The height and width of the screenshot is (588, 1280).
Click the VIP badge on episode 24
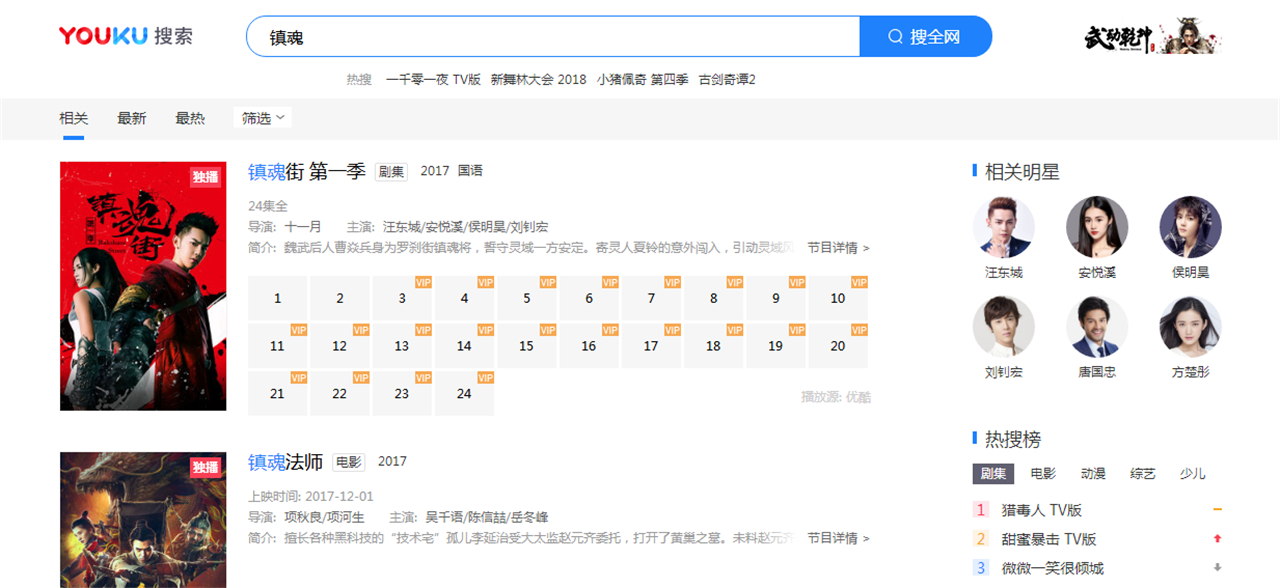485,379
